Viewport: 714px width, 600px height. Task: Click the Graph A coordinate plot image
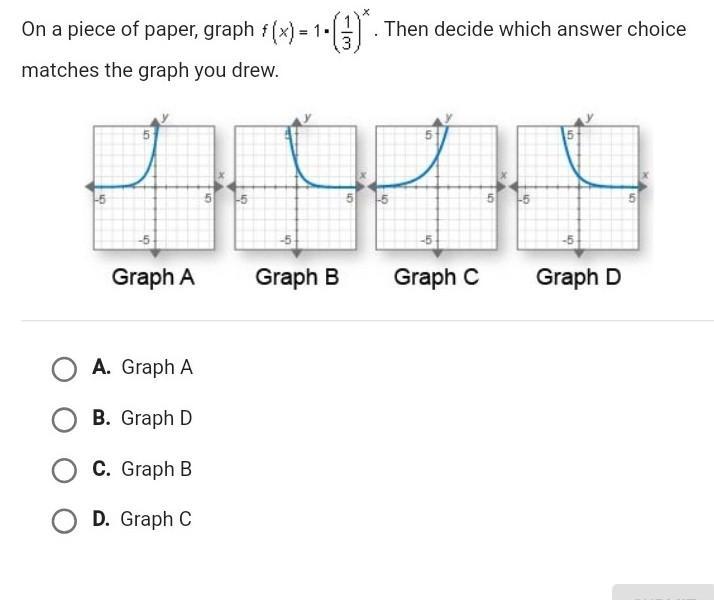click(153, 186)
